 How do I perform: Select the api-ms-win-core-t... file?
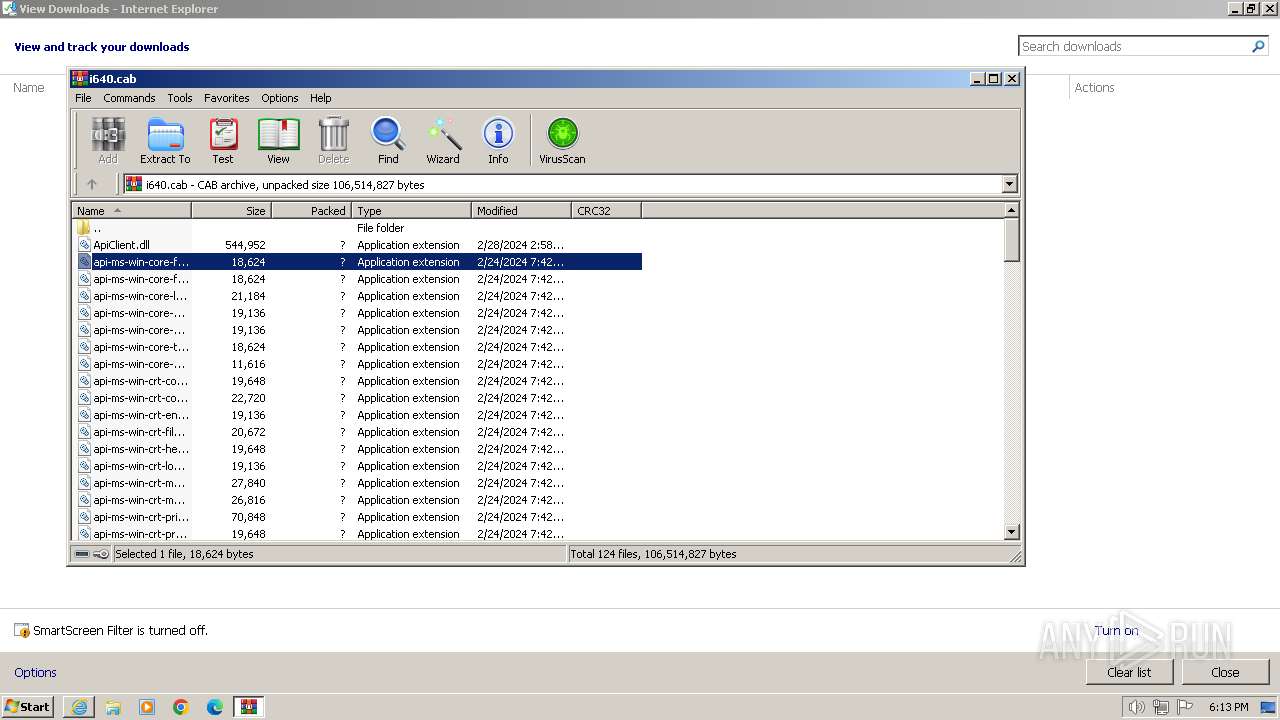point(357,347)
